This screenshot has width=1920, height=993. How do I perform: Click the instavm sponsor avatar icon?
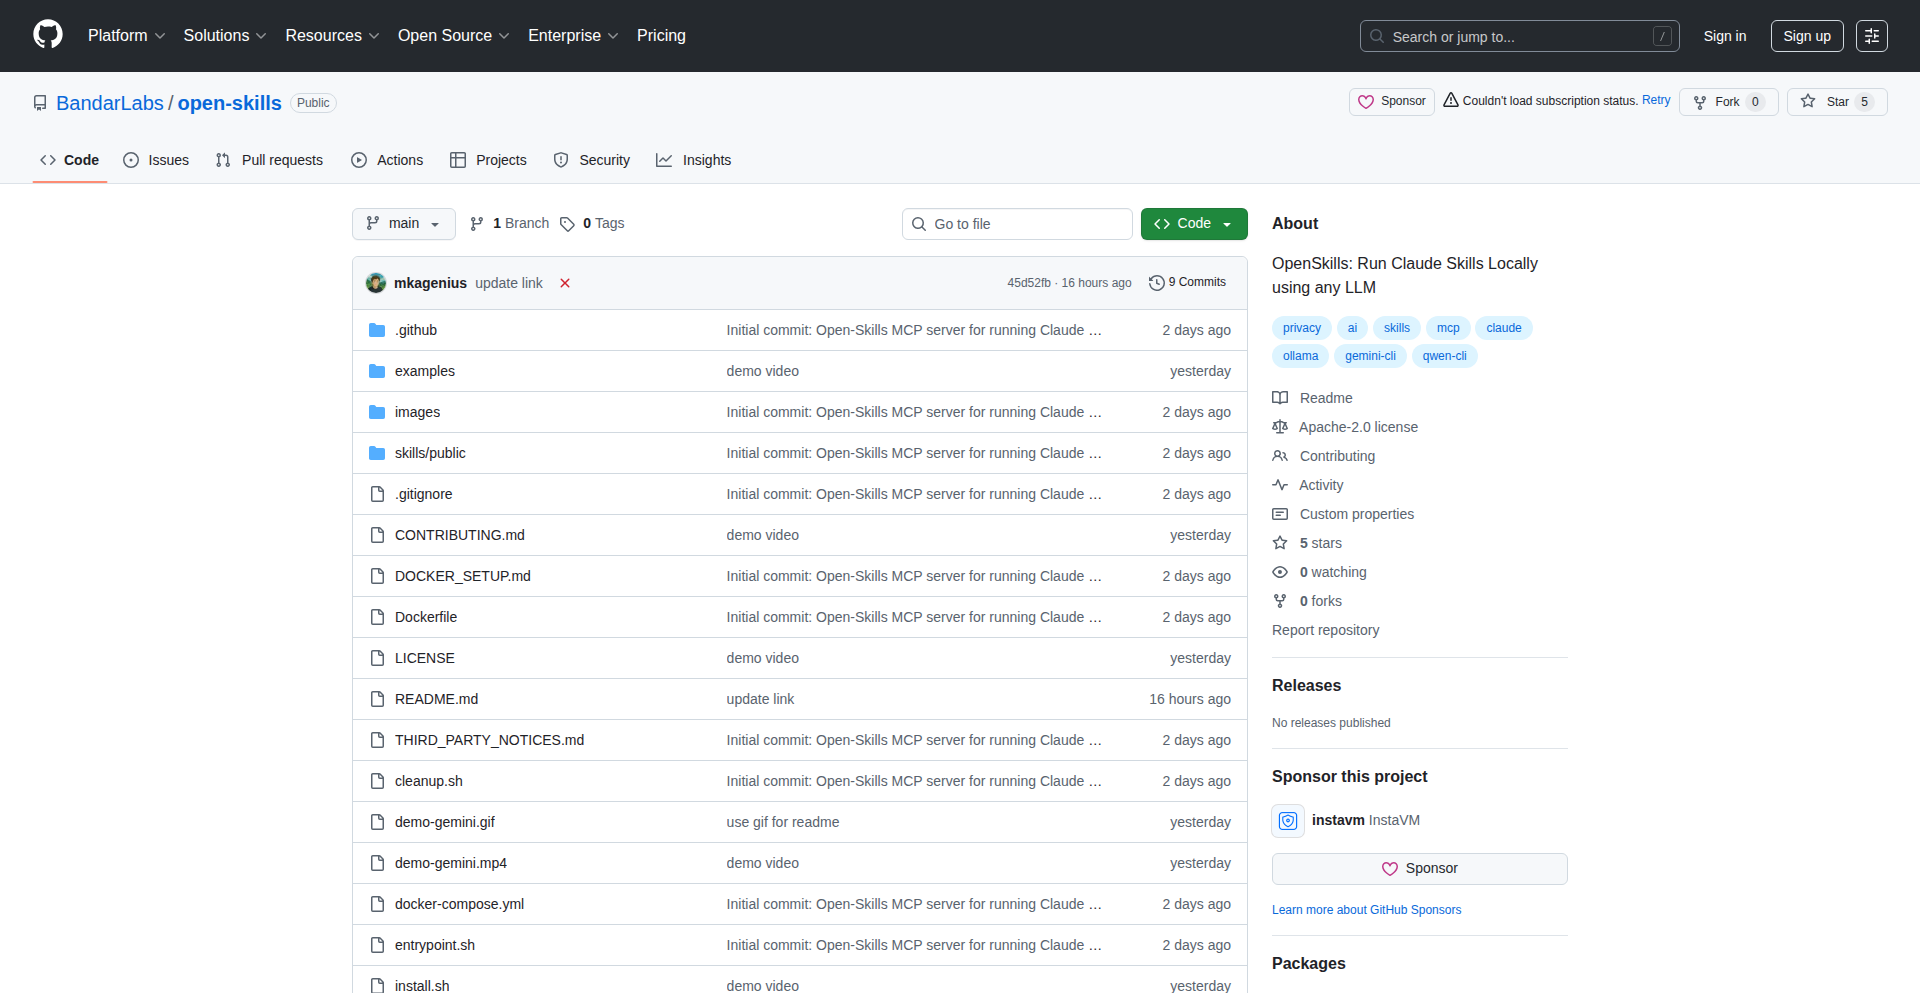1288,821
